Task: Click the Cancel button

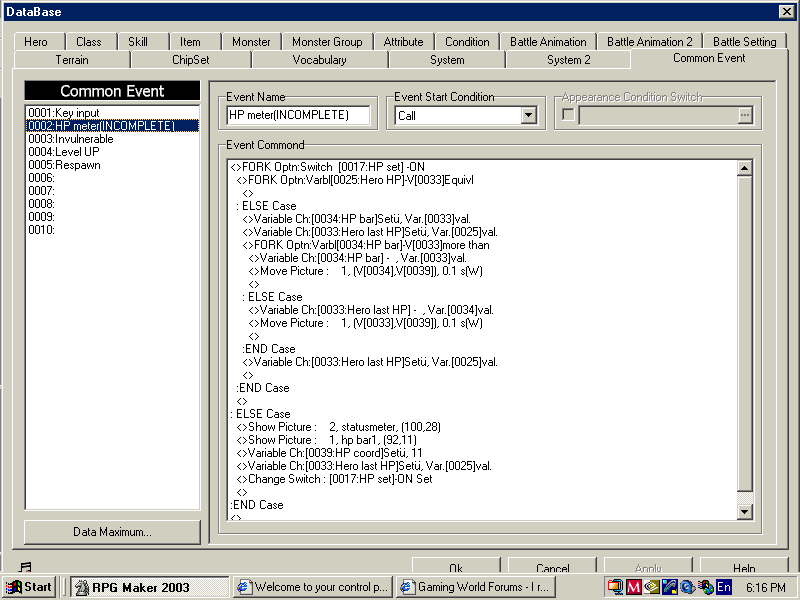Action: coord(551,565)
